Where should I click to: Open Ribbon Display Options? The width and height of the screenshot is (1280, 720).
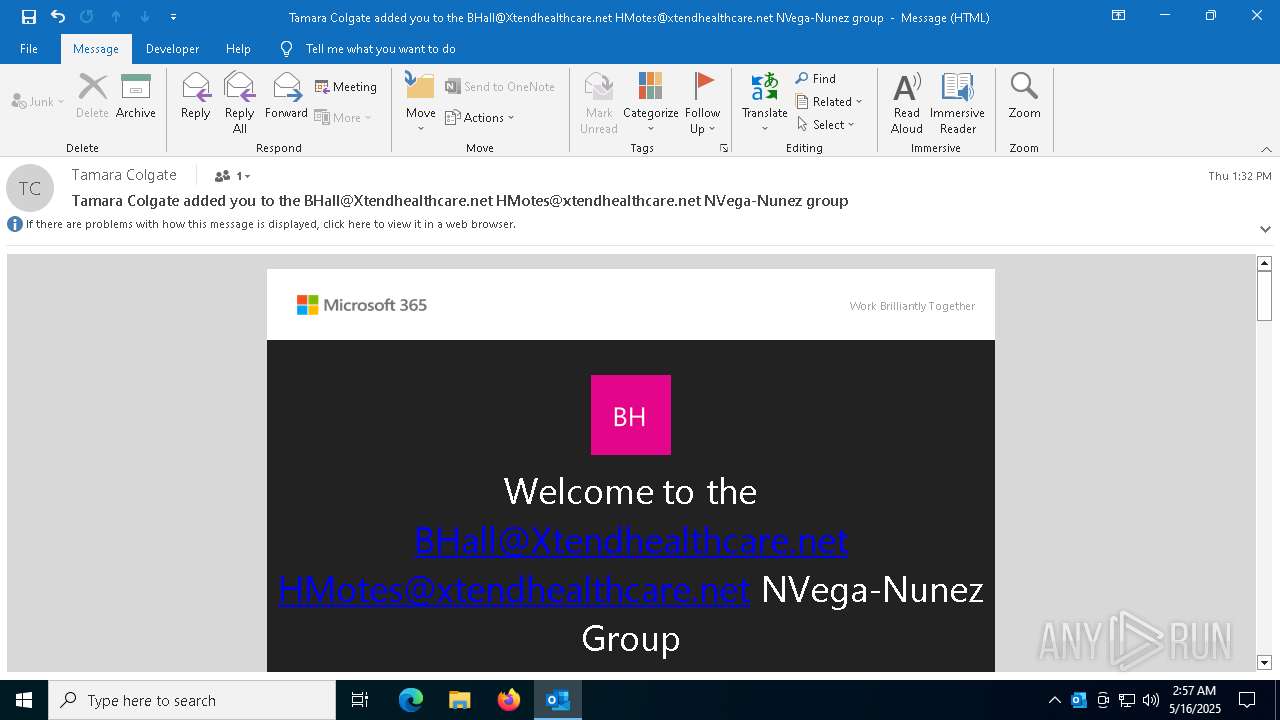click(1119, 16)
